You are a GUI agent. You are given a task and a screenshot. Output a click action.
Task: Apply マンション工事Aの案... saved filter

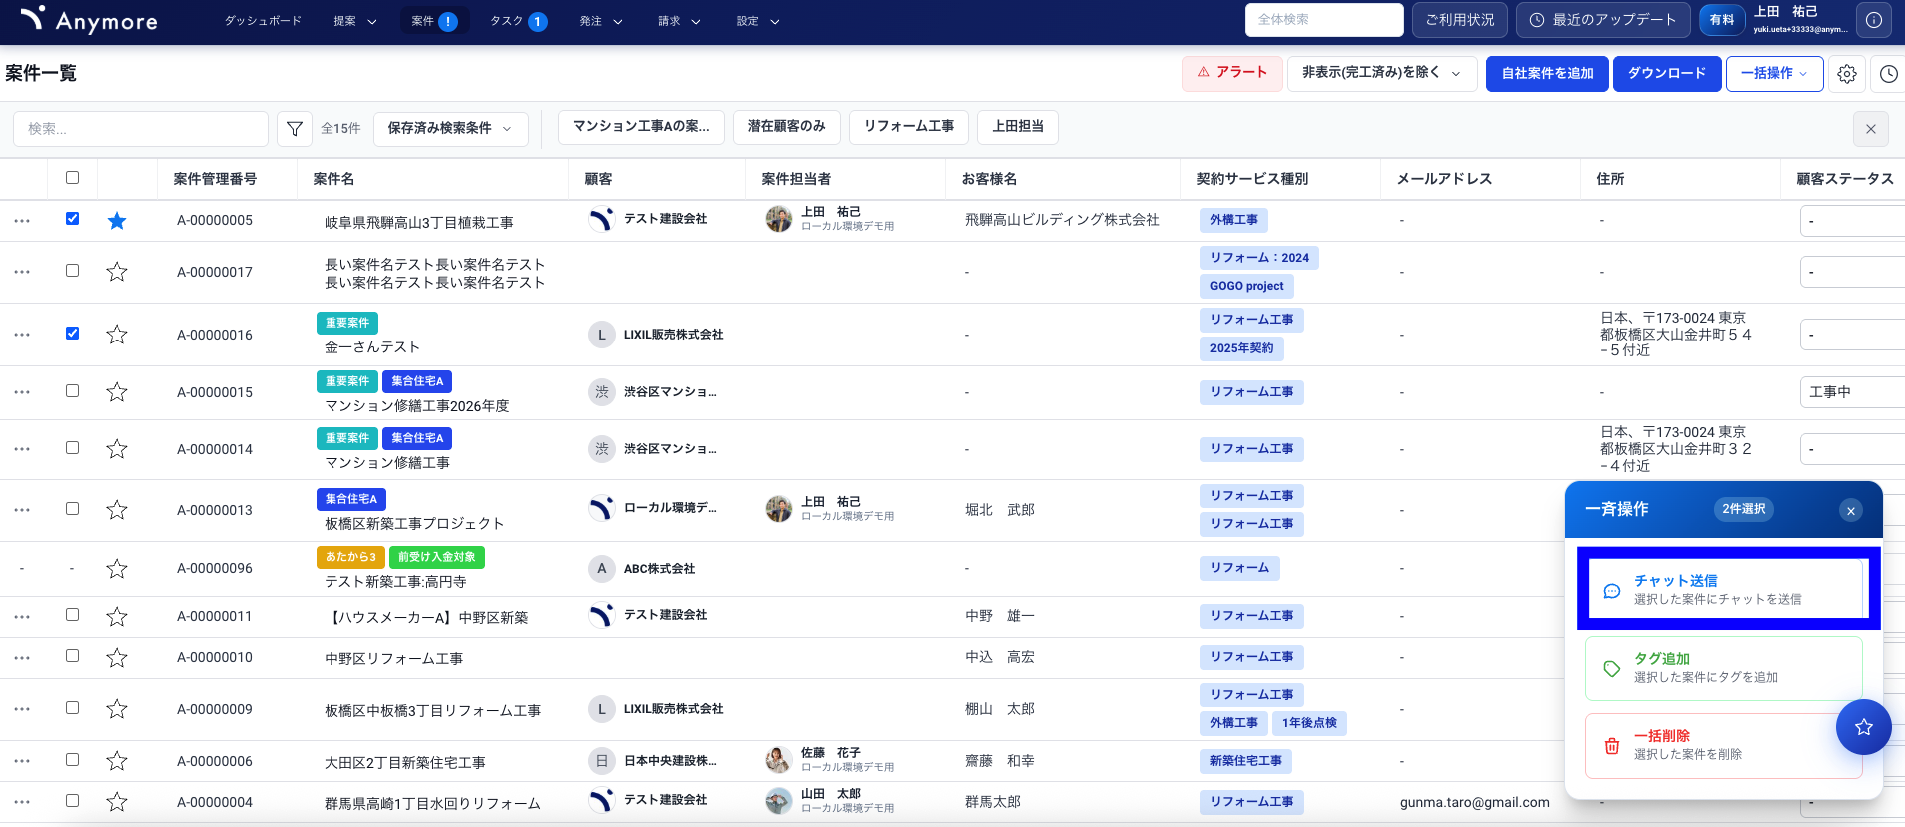tap(641, 127)
